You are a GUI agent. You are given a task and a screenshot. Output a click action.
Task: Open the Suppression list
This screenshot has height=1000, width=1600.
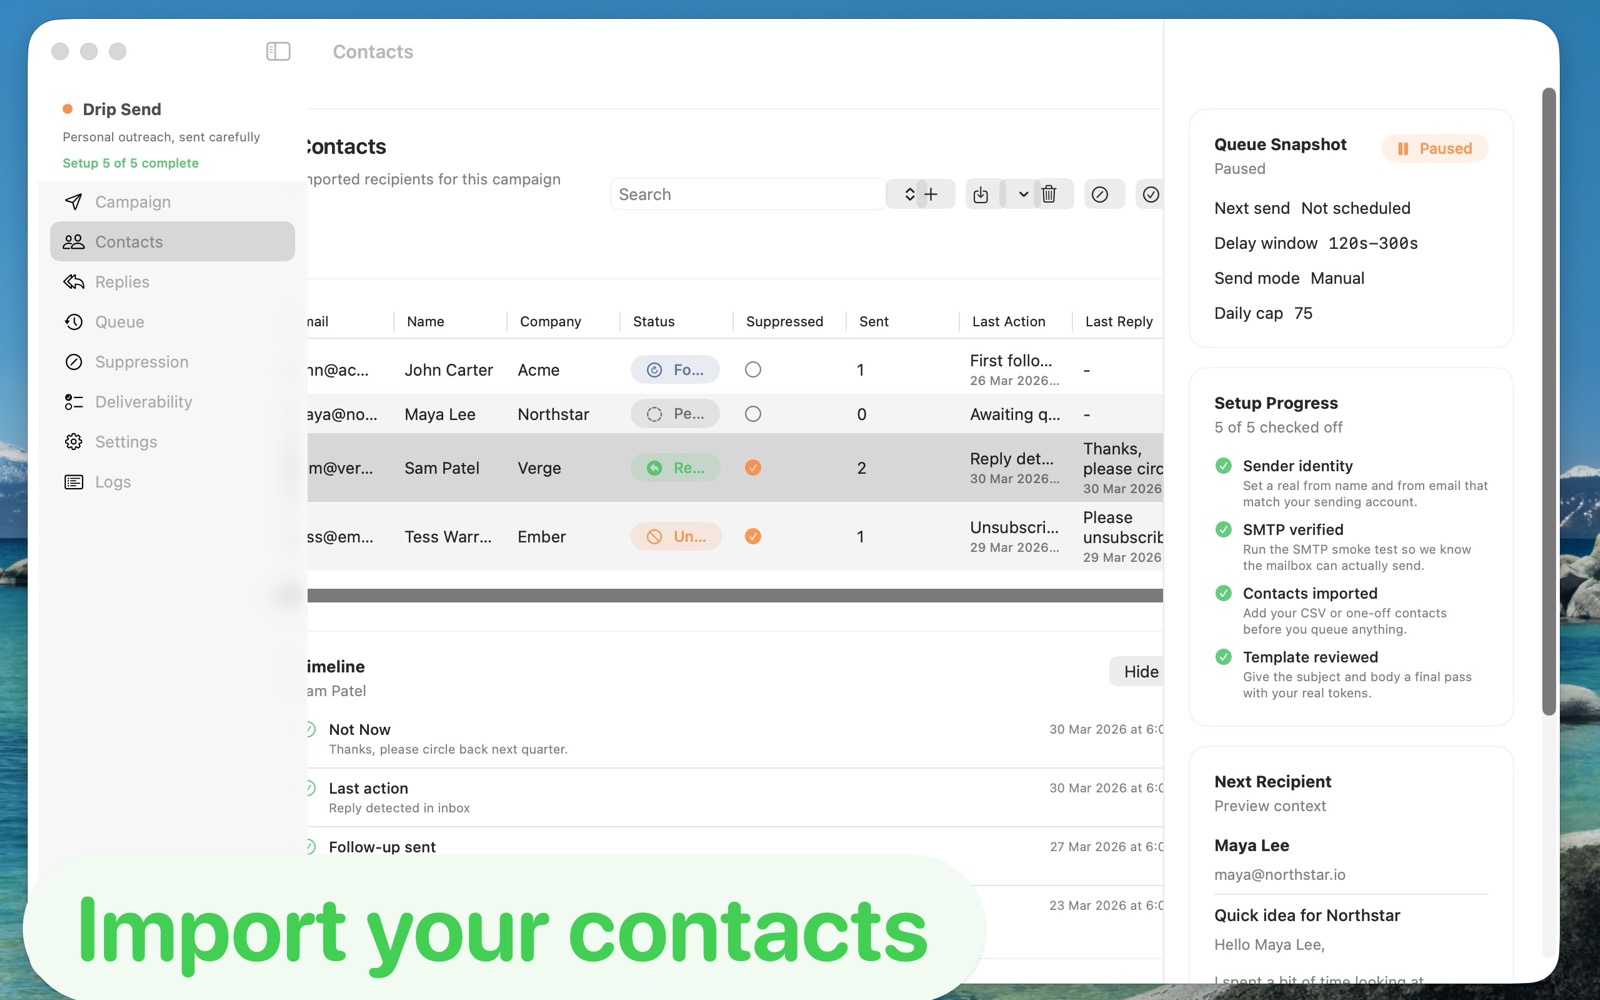coord(141,361)
